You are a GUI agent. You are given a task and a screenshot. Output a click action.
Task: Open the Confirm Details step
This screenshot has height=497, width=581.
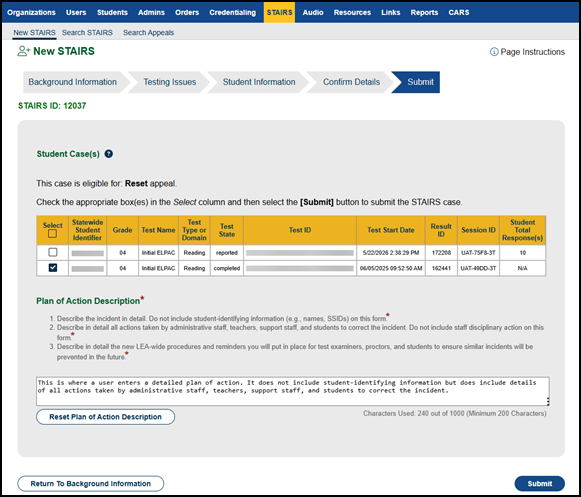point(351,82)
